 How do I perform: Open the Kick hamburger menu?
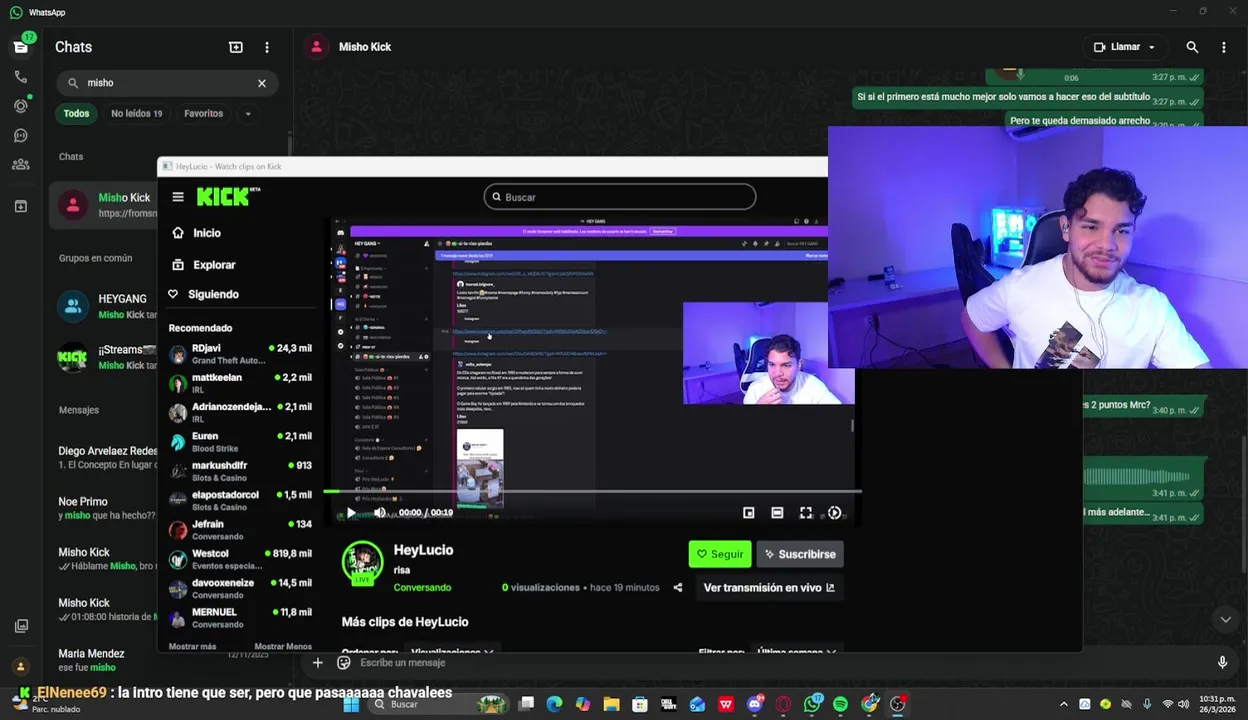pos(178,197)
